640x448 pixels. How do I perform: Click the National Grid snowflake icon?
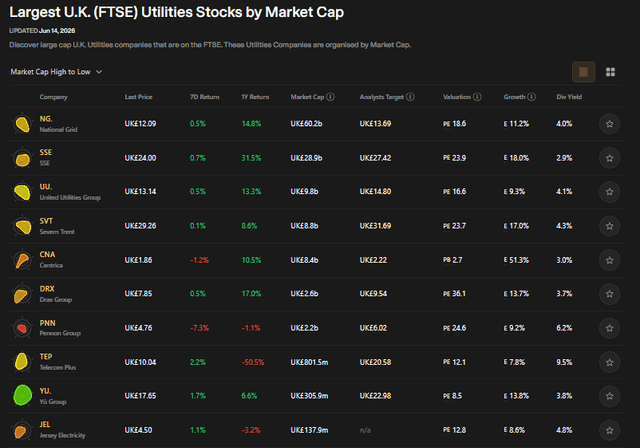click(x=22, y=124)
